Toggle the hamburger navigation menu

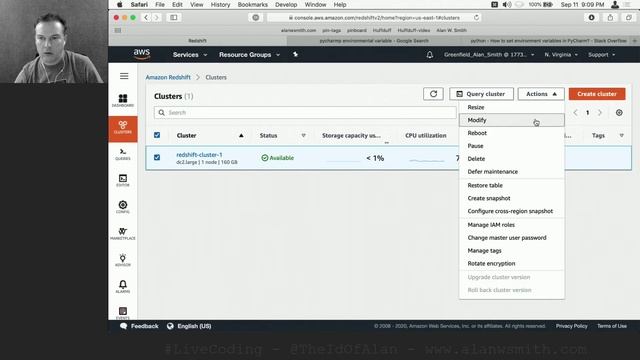[x=124, y=76]
